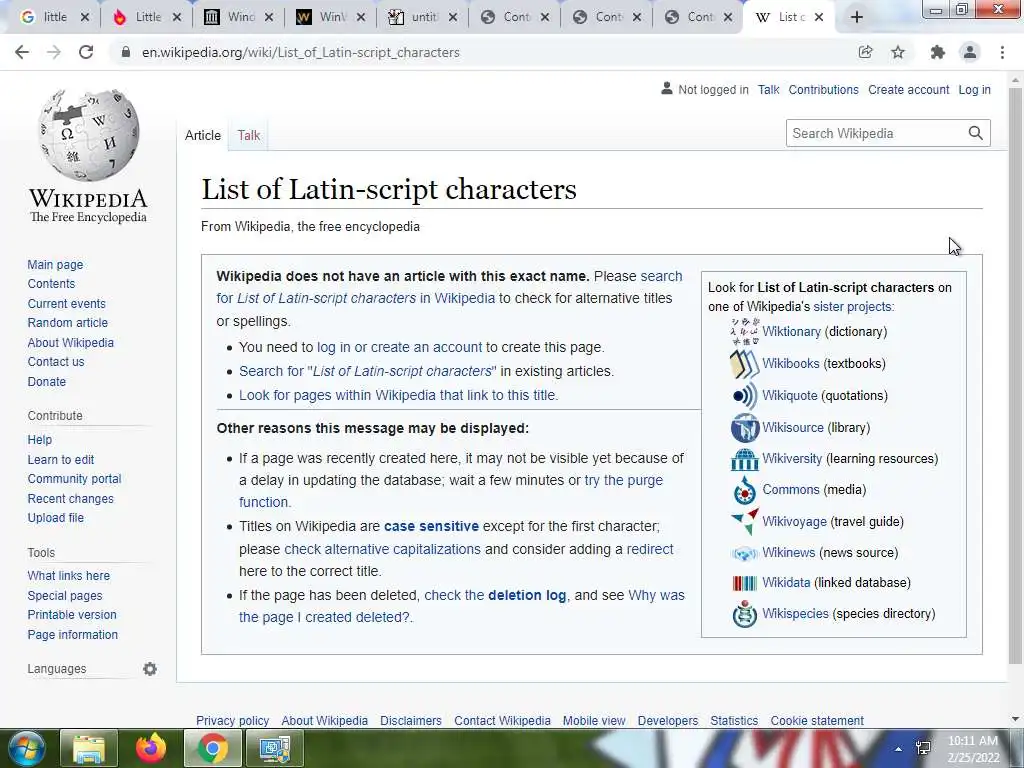
Task: Click the Windows Start button
Action: [25, 748]
